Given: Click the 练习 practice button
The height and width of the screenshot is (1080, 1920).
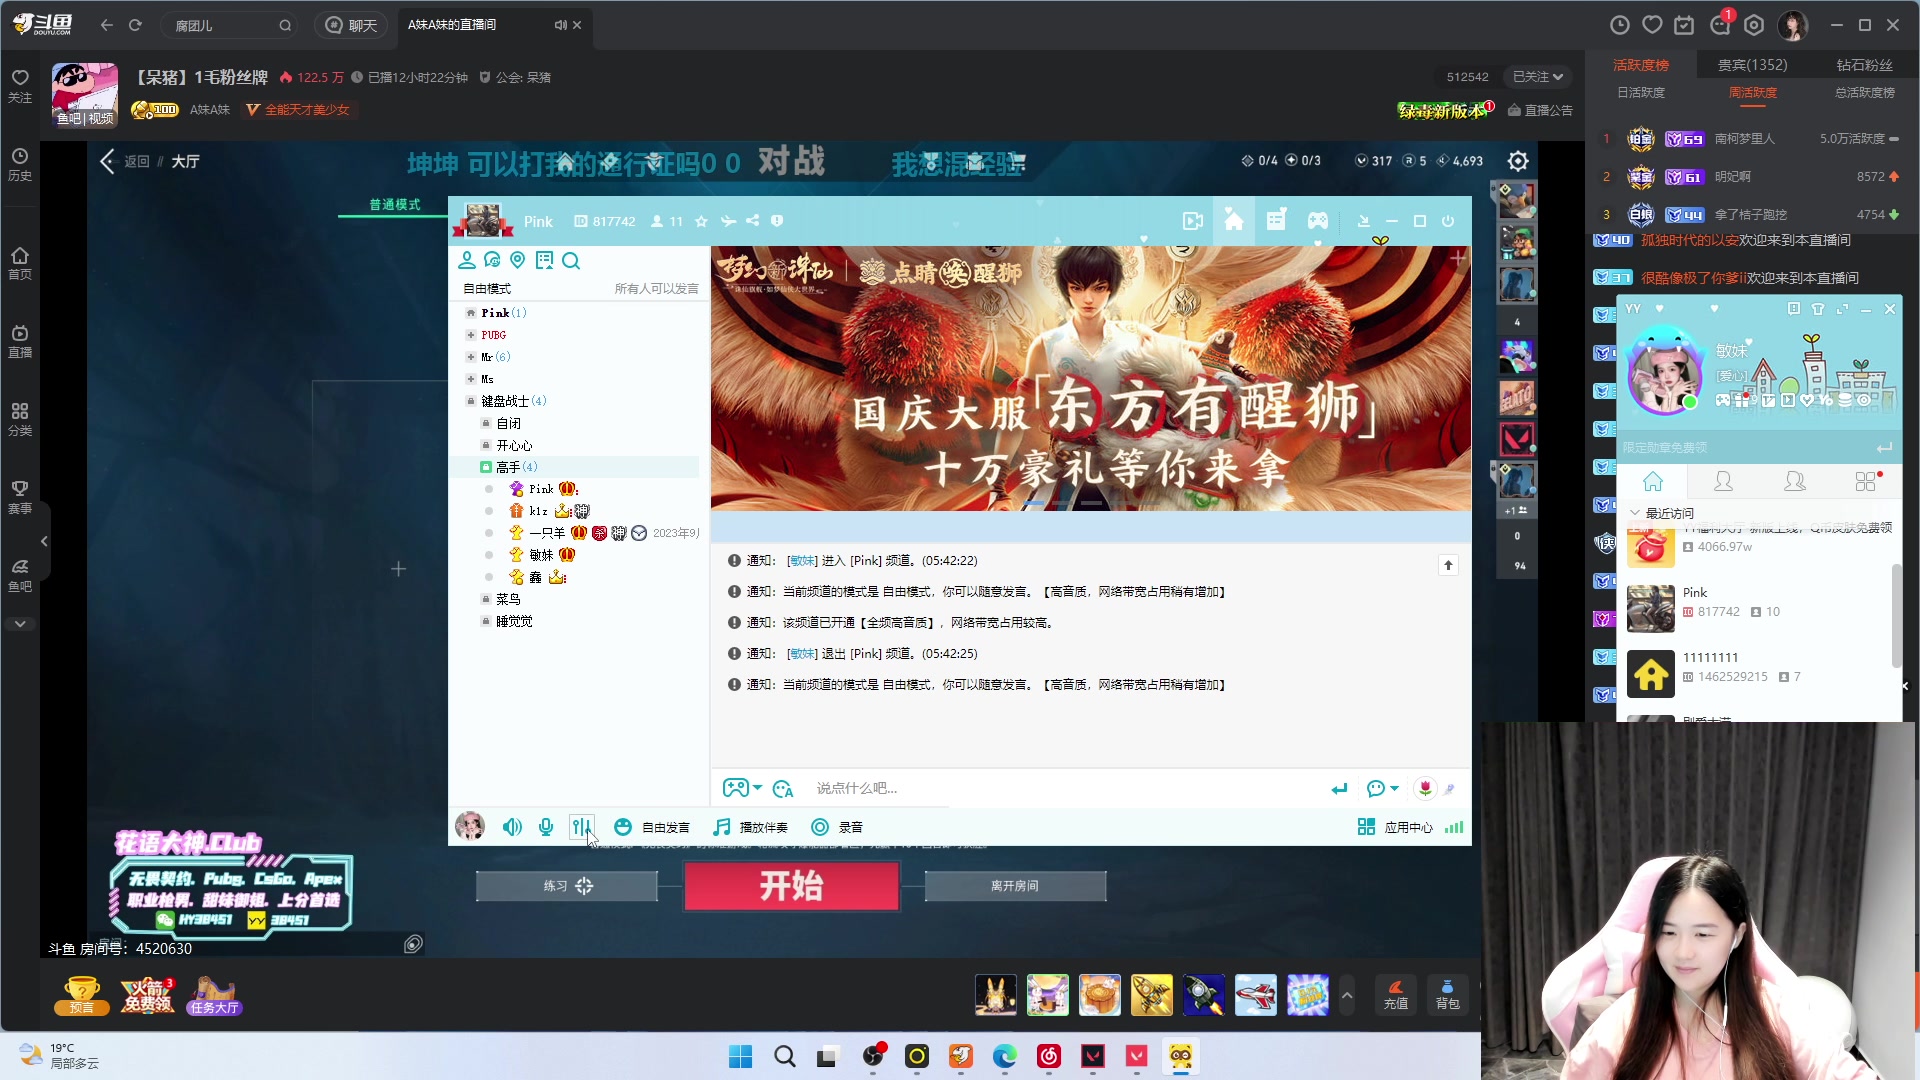Looking at the screenshot, I should point(567,886).
